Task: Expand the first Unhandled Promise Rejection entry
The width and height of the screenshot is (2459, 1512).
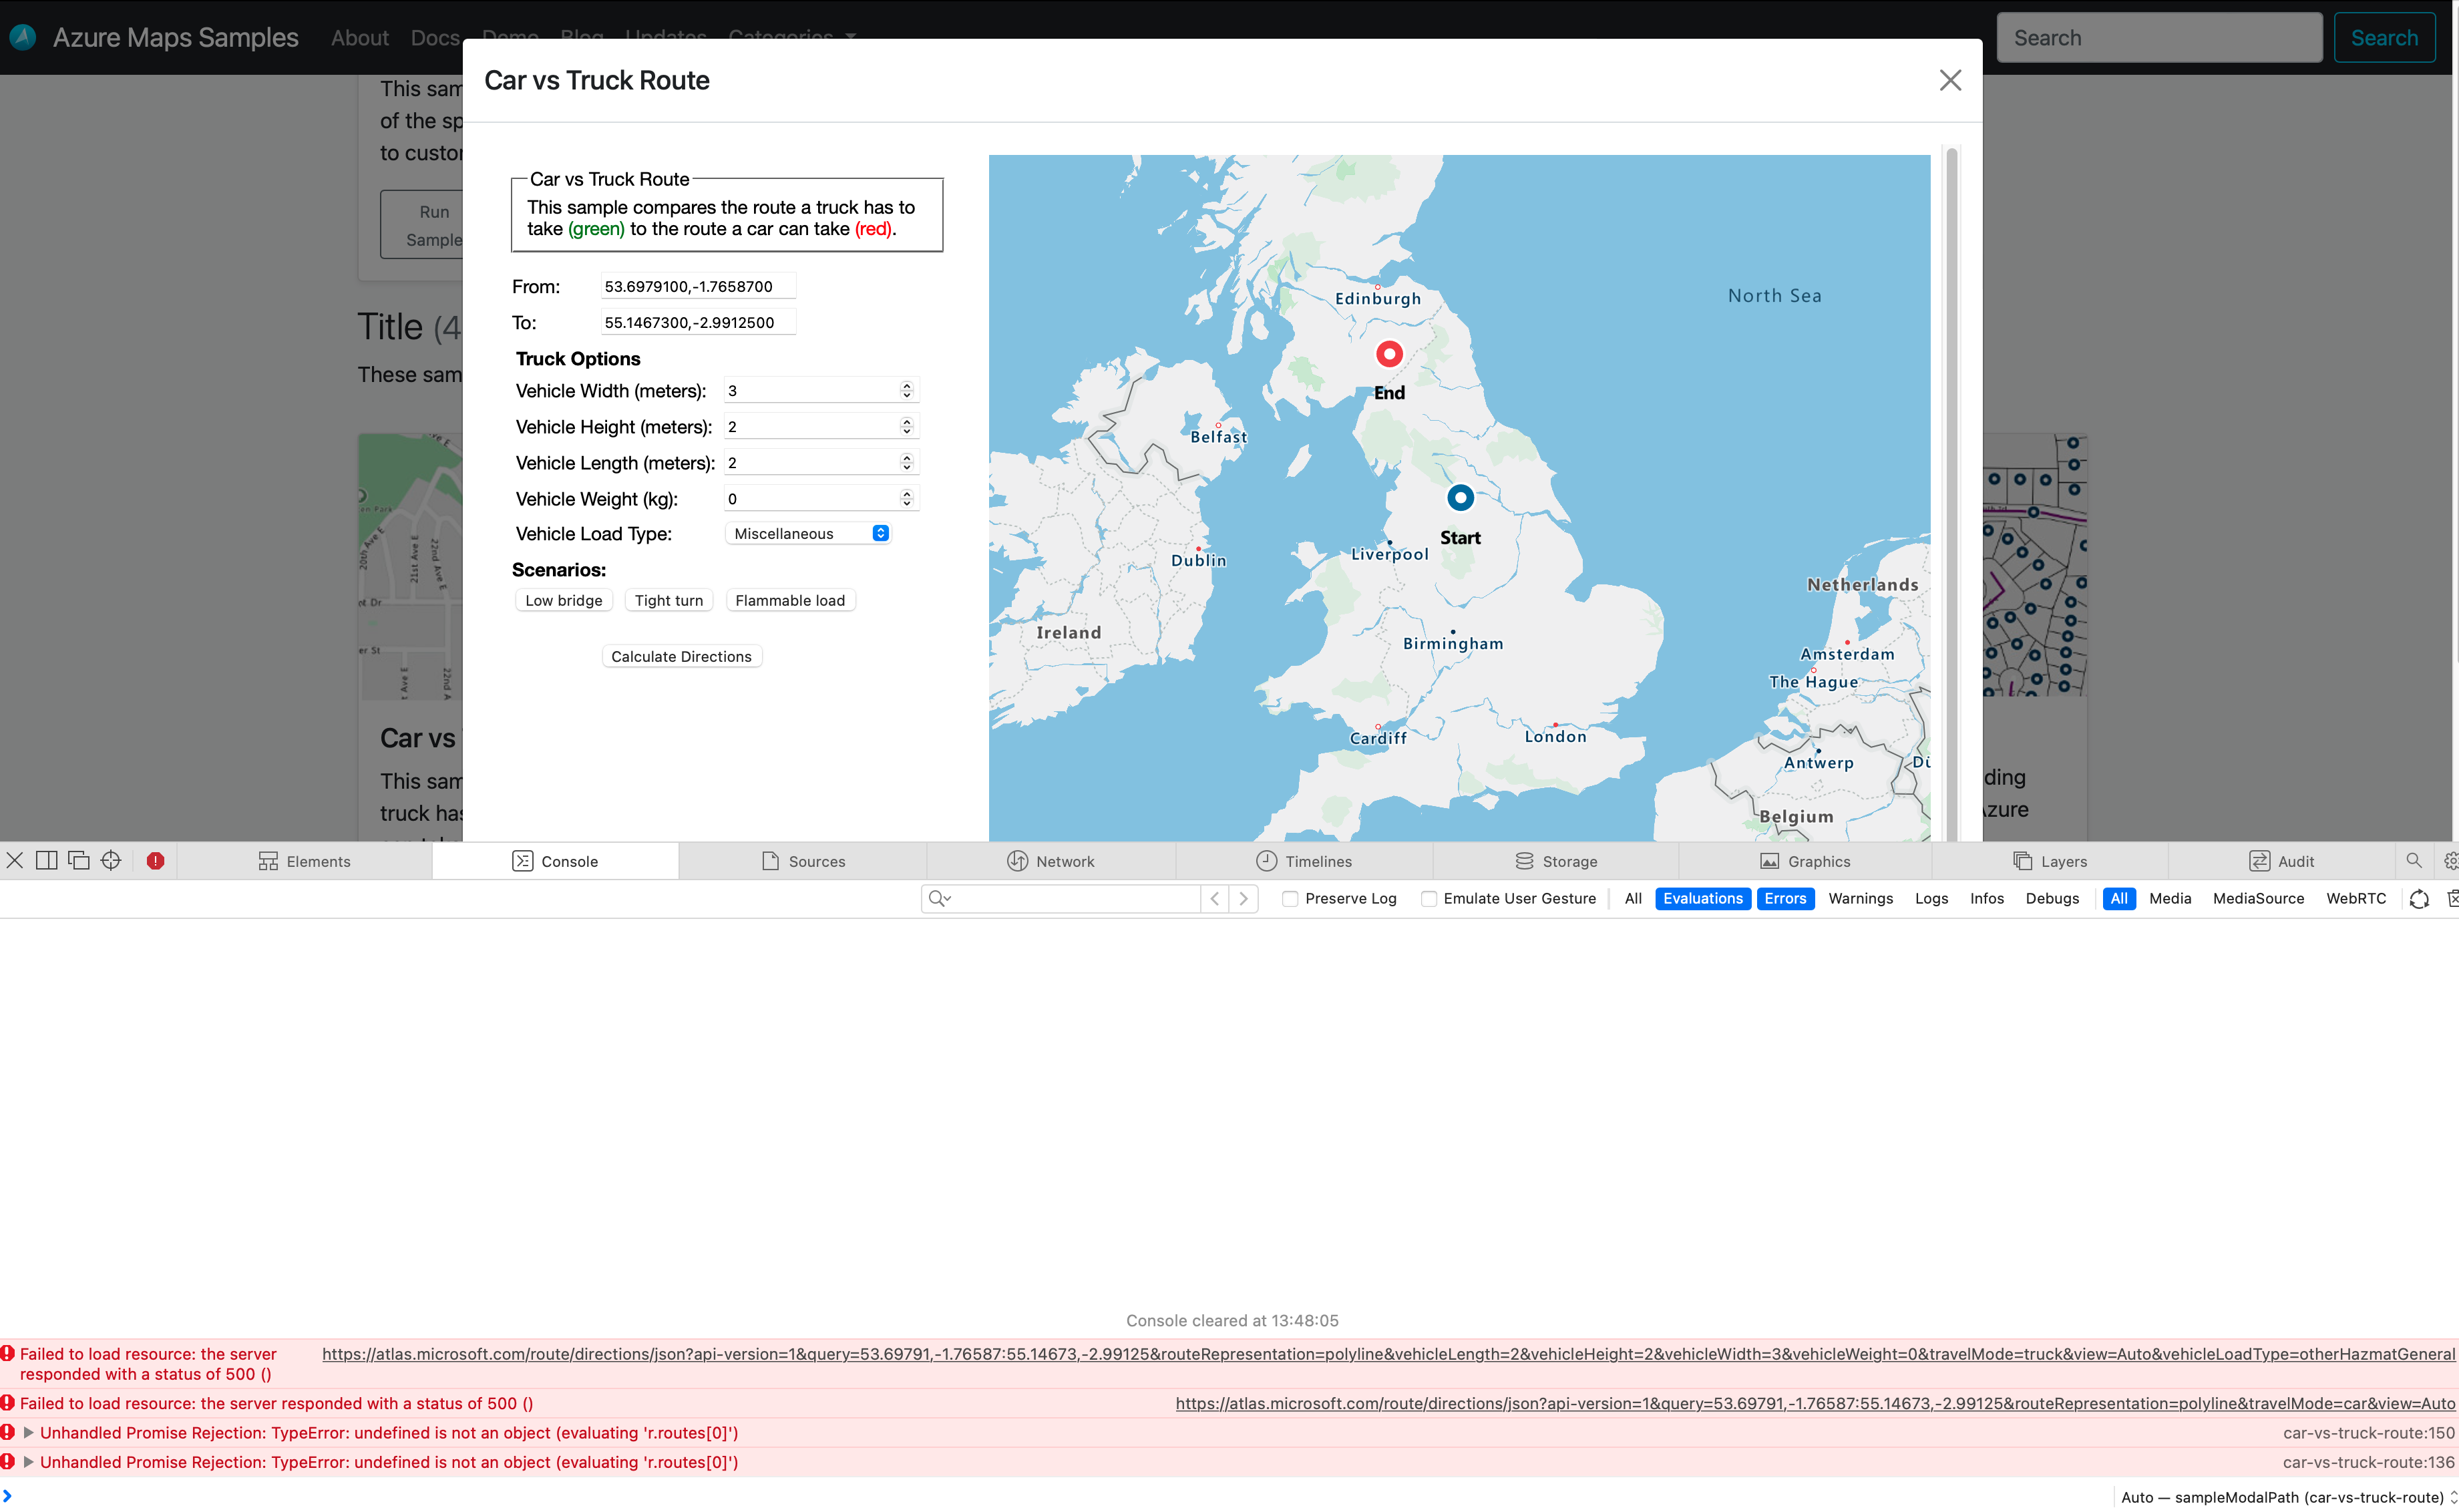Action: tap(28, 1432)
